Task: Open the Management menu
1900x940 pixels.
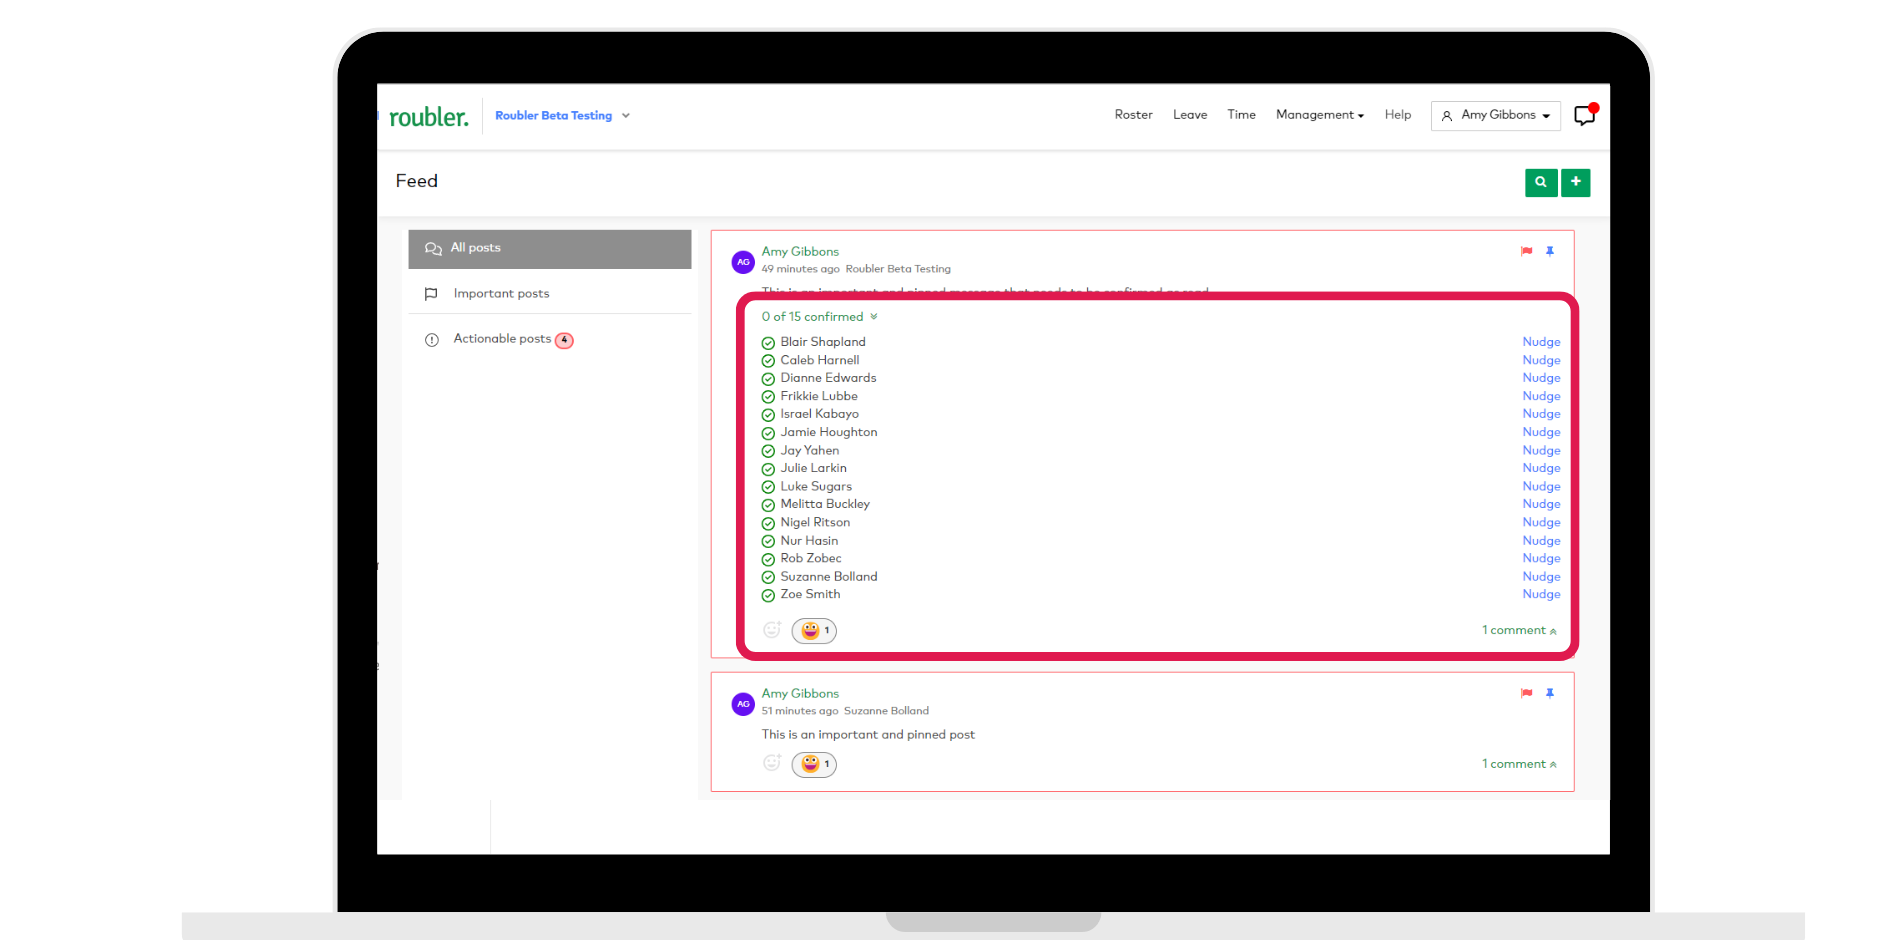Action: pos(1320,115)
